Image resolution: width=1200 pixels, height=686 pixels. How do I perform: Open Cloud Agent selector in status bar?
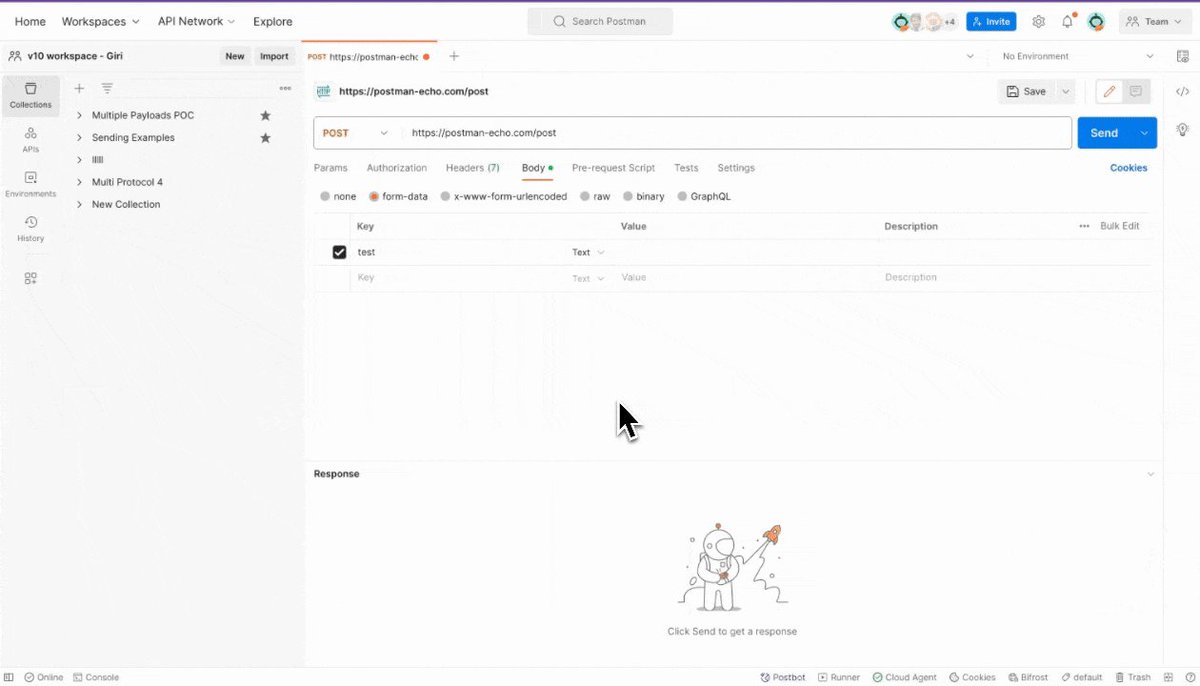pos(905,677)
